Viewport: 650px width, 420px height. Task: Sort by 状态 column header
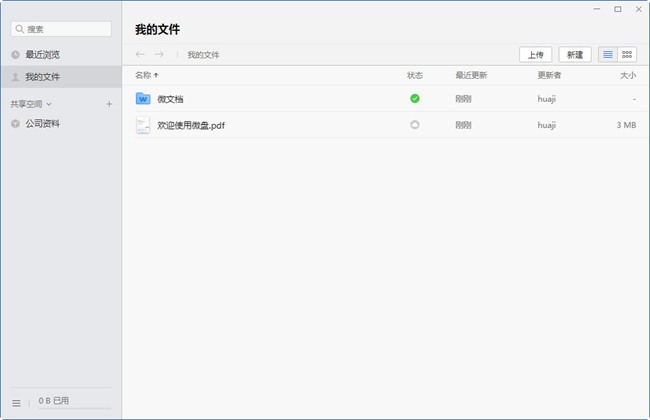click(415, 75)
